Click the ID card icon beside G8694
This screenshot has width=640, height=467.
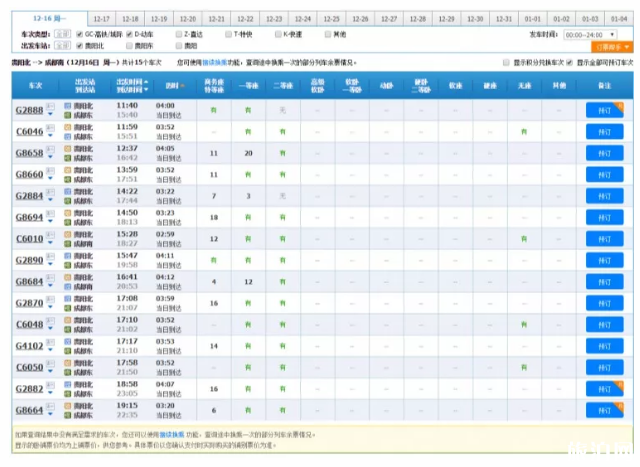(x=50, y=214)
